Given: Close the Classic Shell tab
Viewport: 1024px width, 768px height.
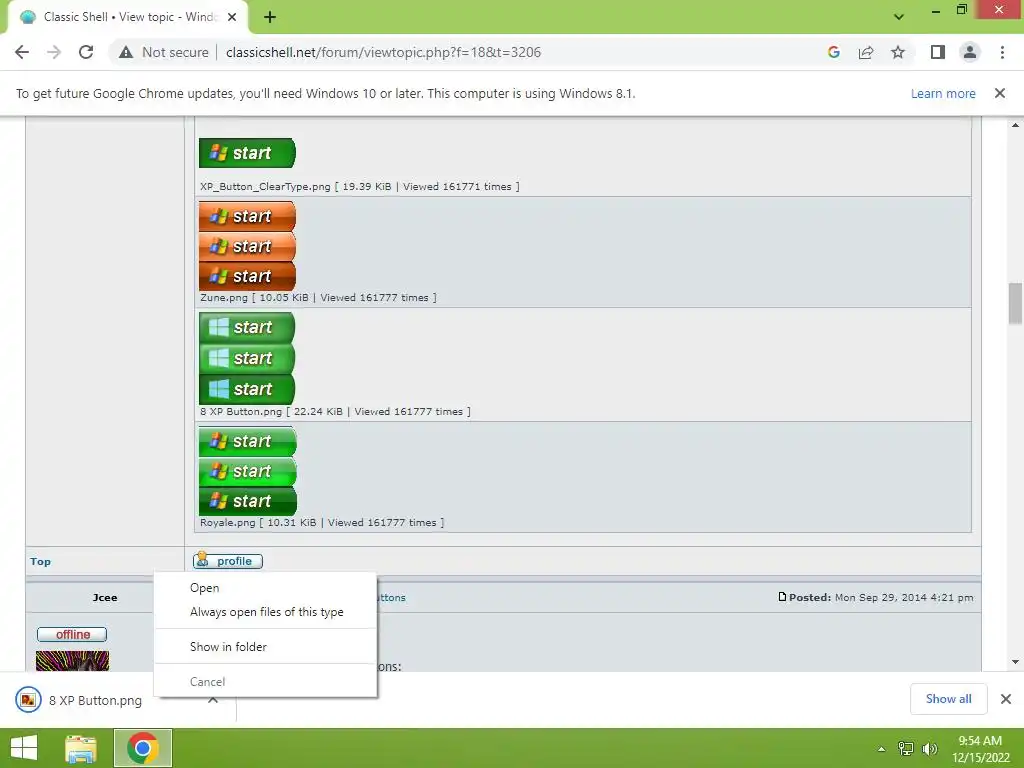Looking at the screenshot, I should [x=232, y=18].
